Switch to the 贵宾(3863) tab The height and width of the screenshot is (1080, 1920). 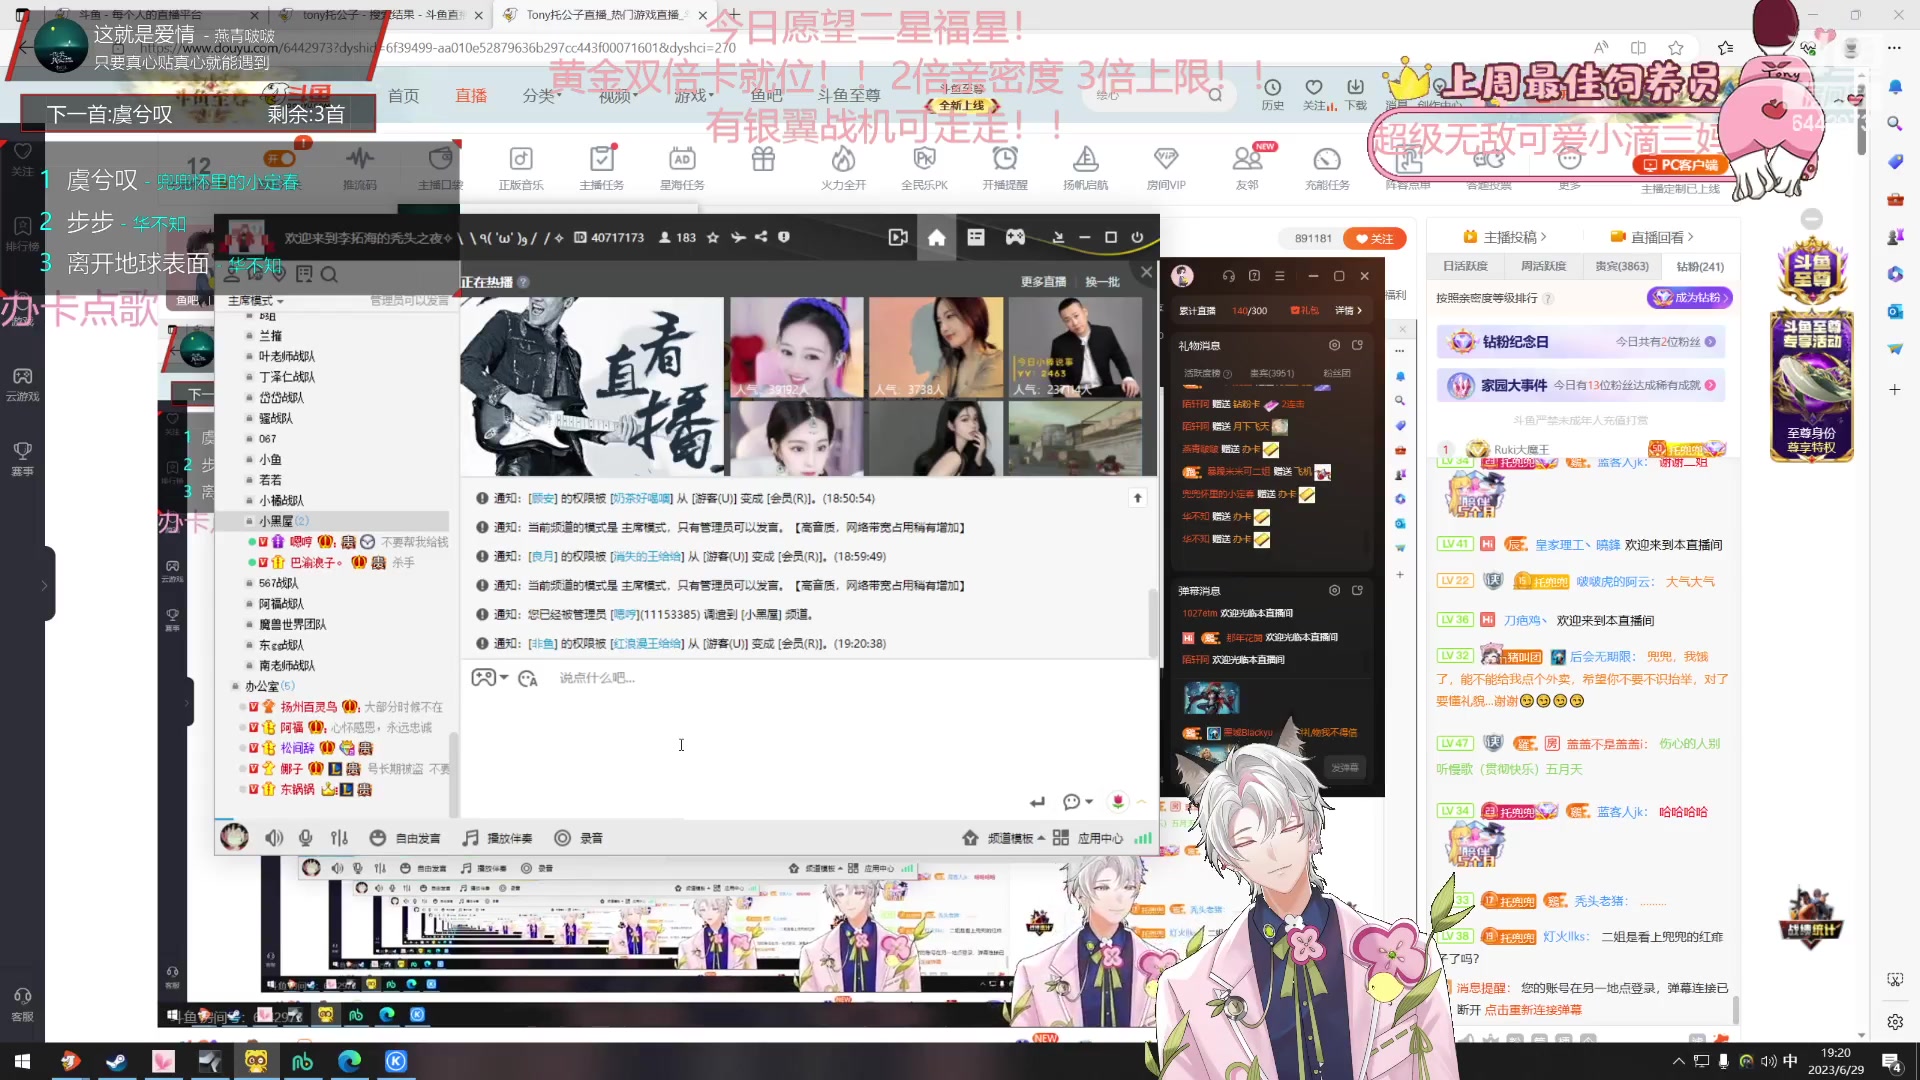1622,266
